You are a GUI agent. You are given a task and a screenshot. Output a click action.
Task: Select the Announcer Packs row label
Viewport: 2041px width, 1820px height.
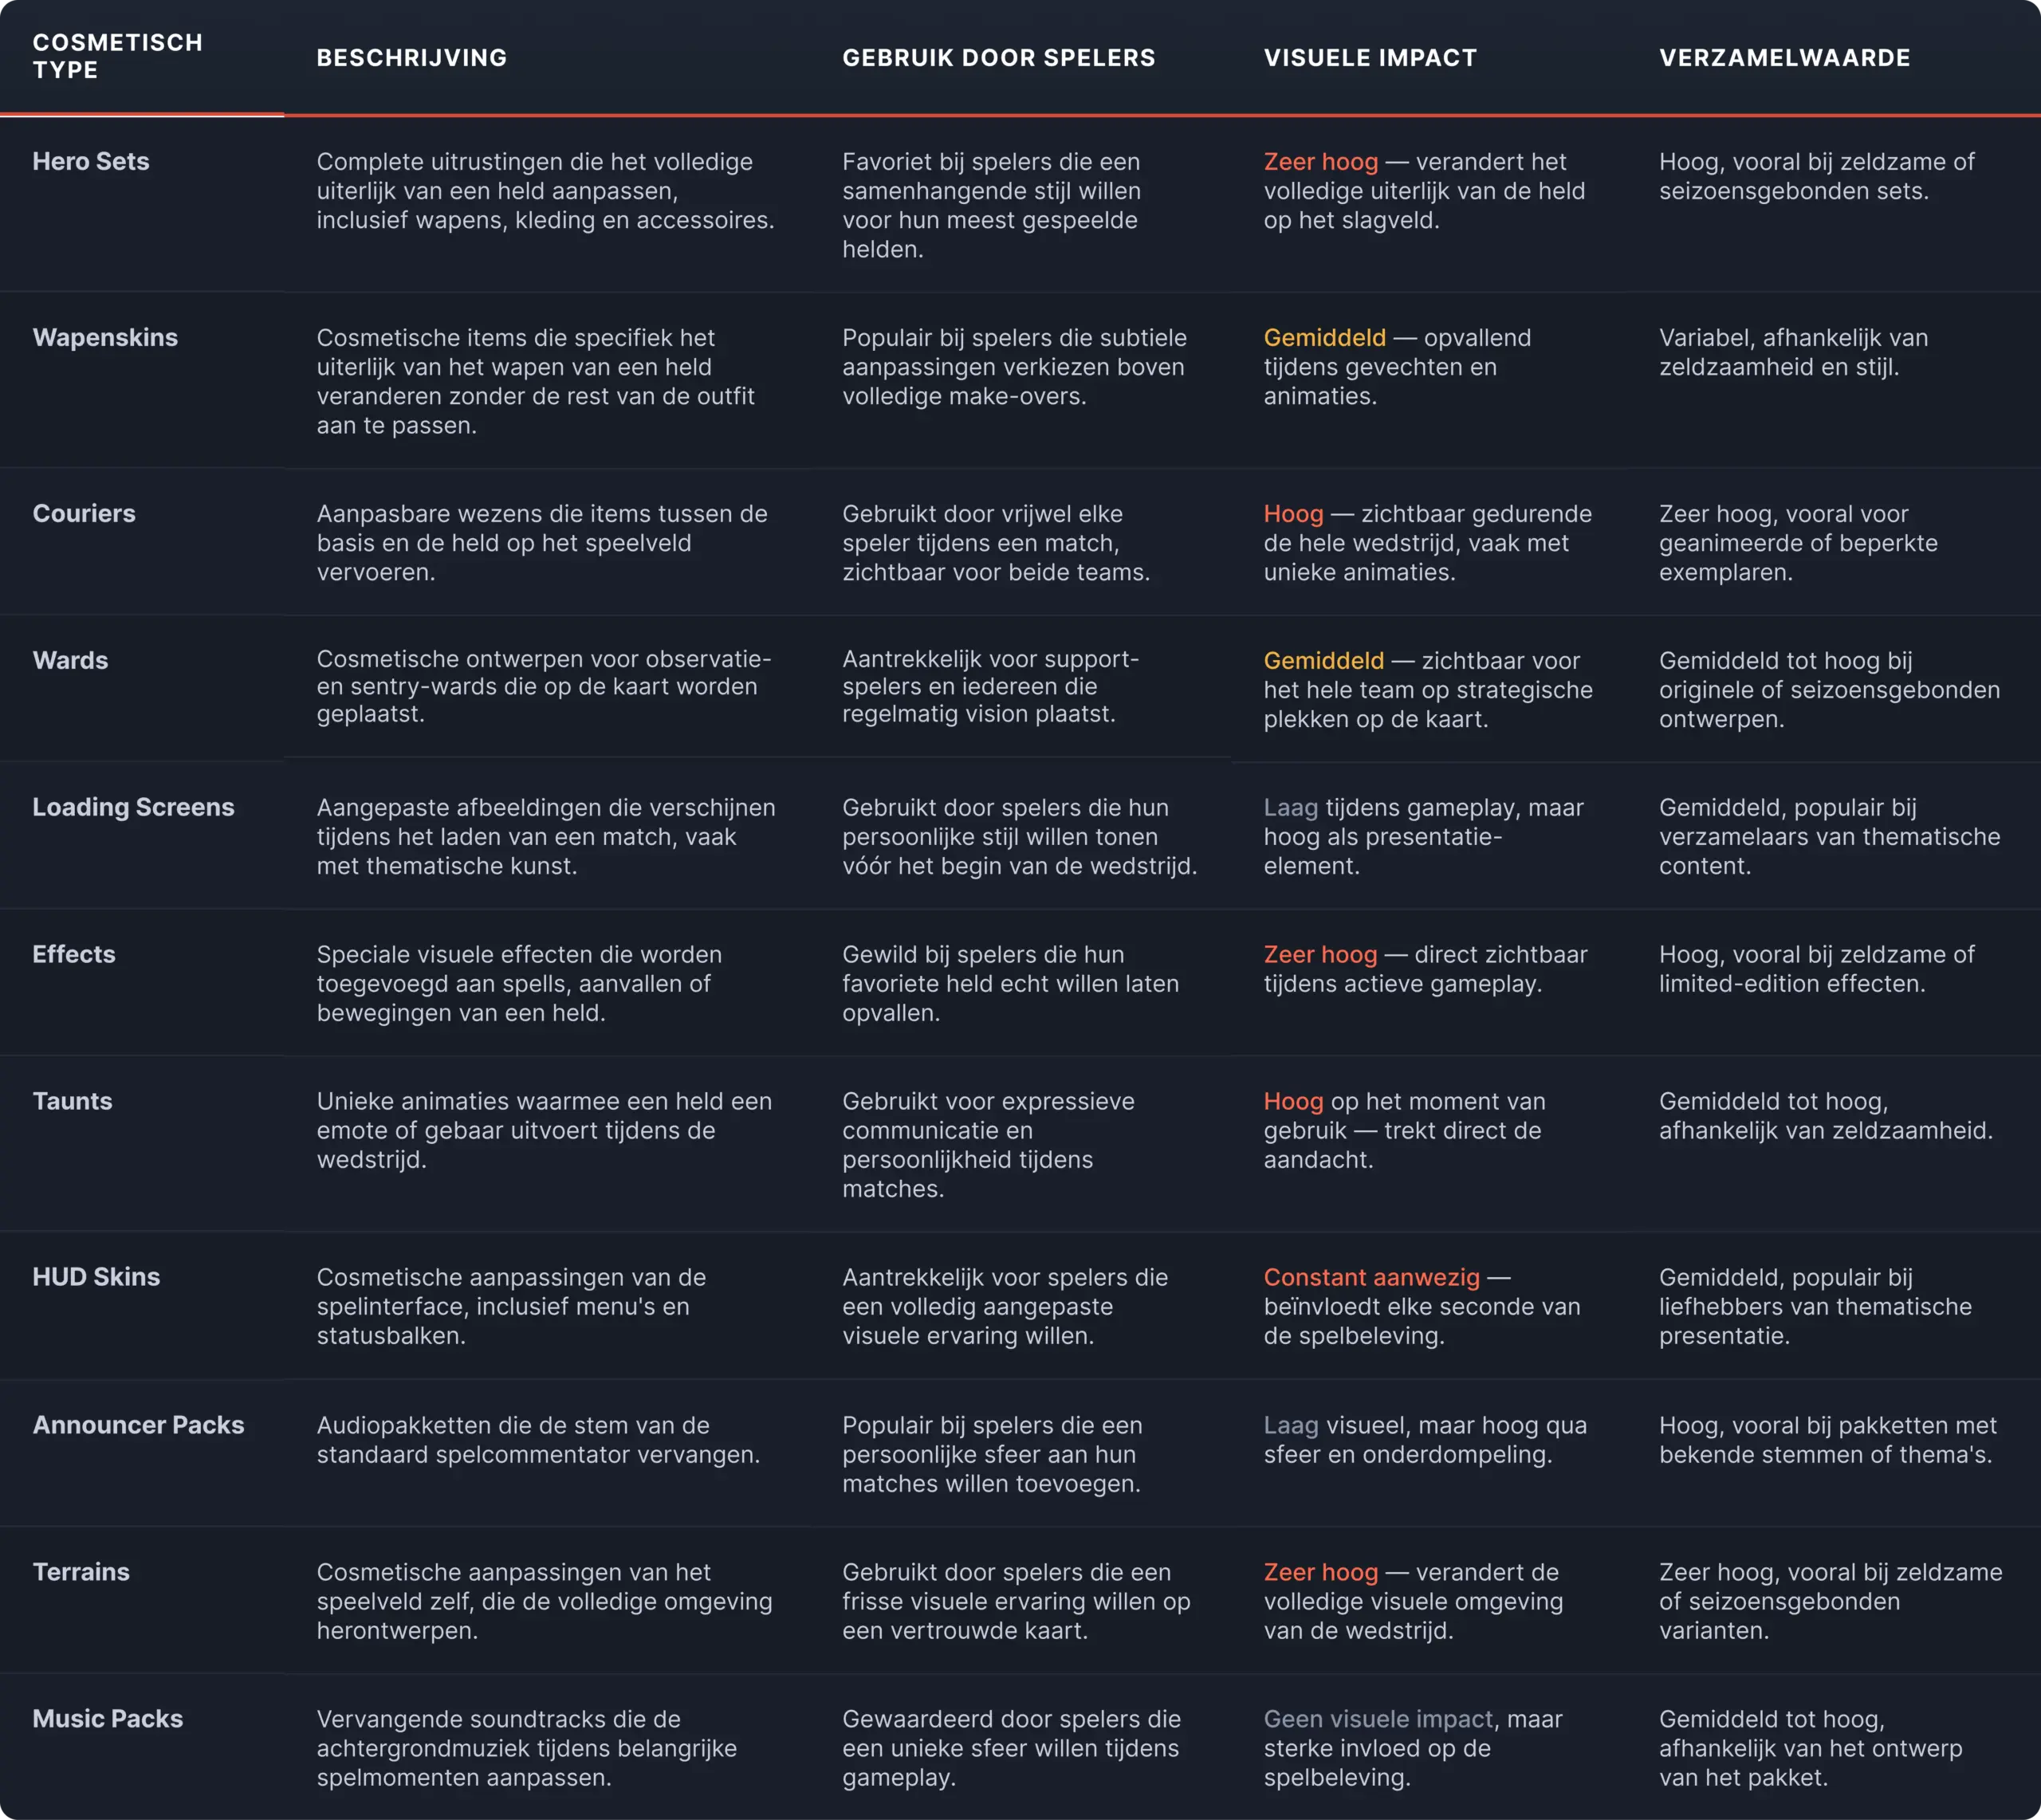pyautogui.click(x=138, y=1425)
